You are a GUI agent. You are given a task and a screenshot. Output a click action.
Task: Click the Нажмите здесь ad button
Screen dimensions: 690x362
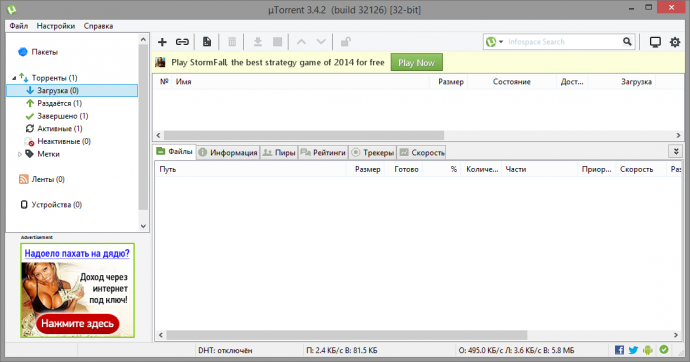coord(77,324)
